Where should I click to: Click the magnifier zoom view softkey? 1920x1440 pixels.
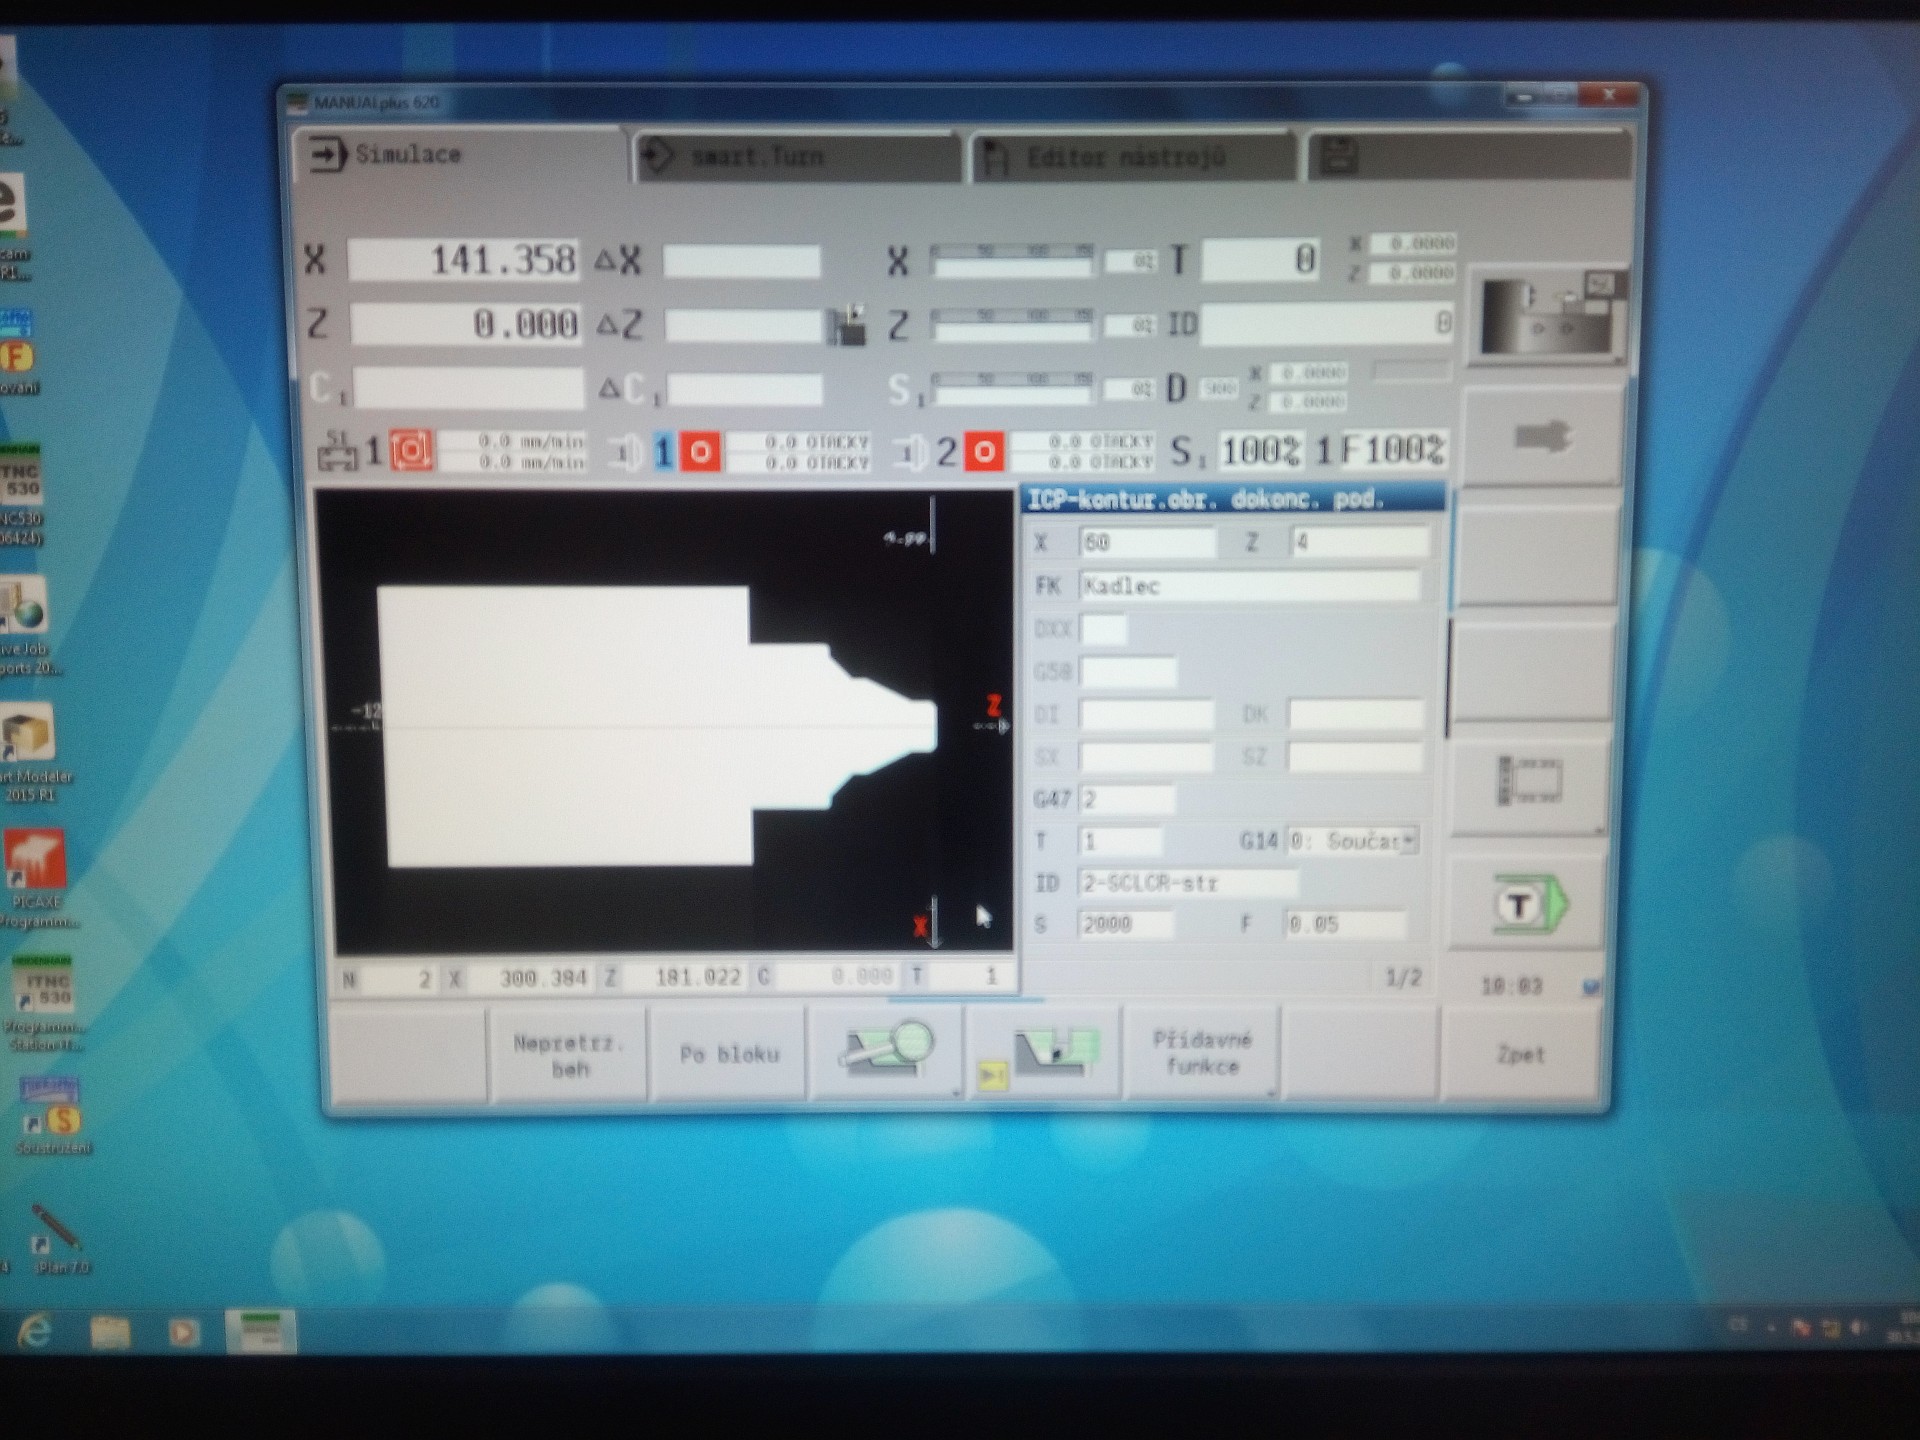click(886, 1051)
